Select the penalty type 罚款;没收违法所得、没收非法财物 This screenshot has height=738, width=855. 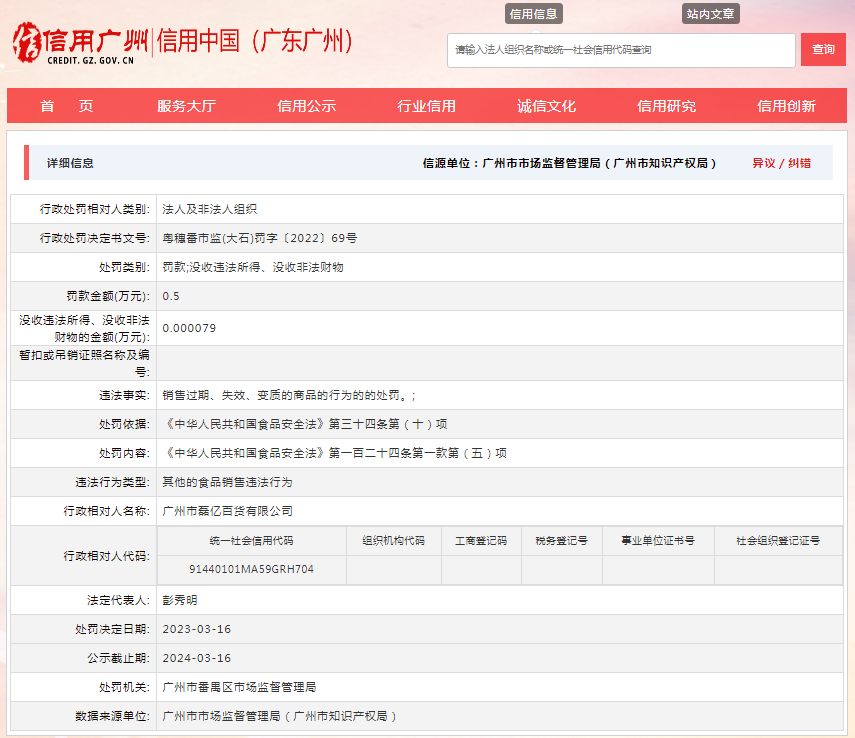click(253, 267)
